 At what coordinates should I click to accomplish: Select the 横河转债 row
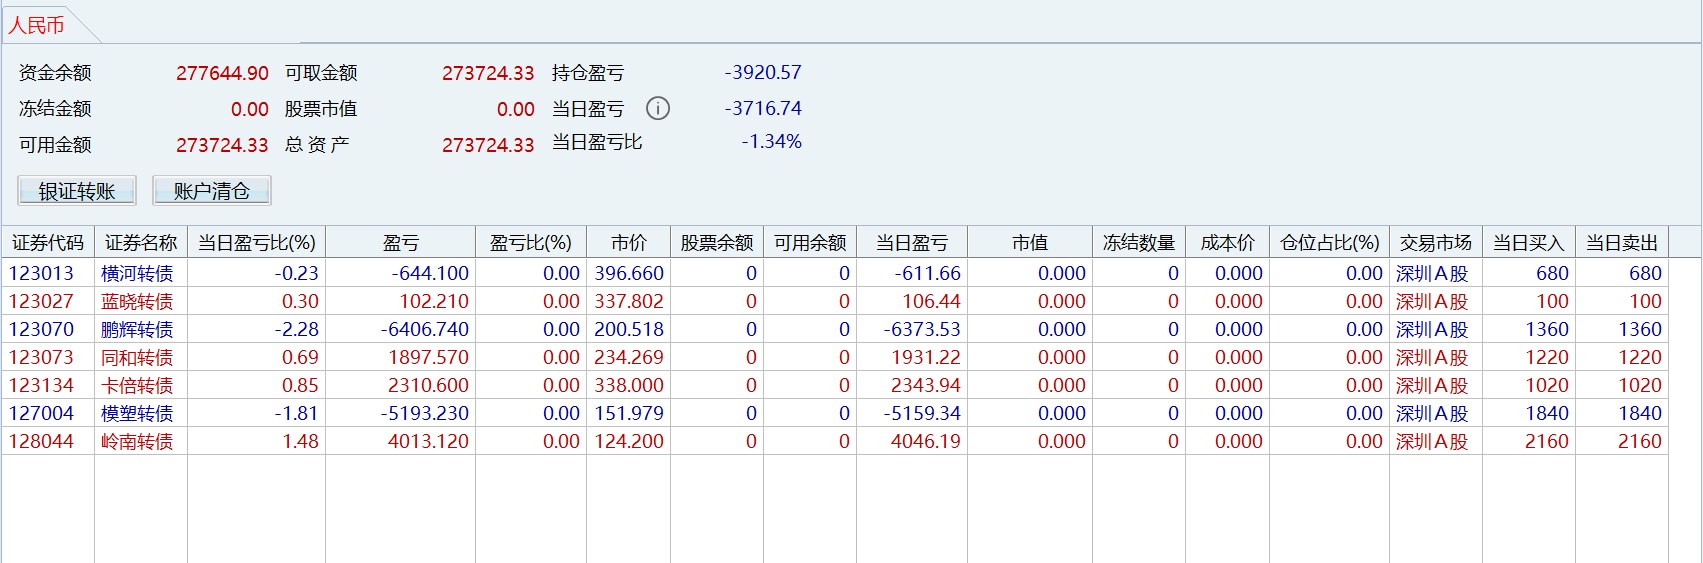pos(835,273)
